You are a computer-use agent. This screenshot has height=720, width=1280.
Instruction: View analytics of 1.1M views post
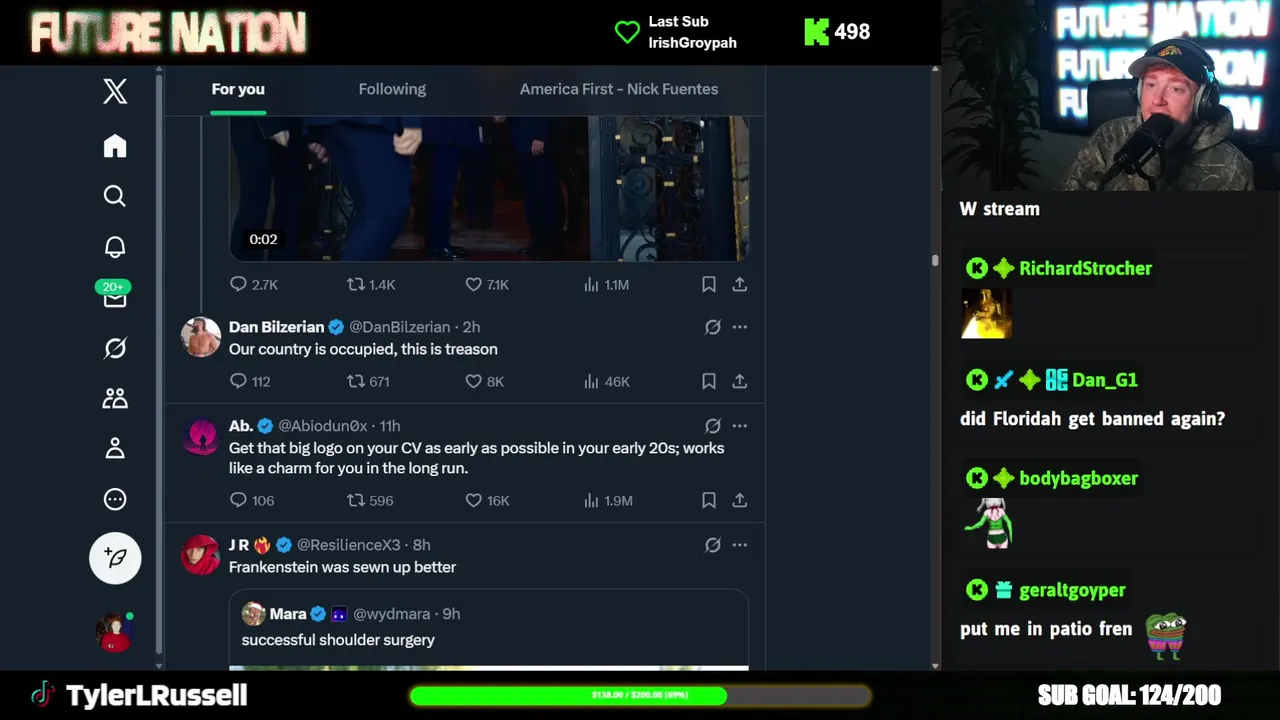(606, 285)
